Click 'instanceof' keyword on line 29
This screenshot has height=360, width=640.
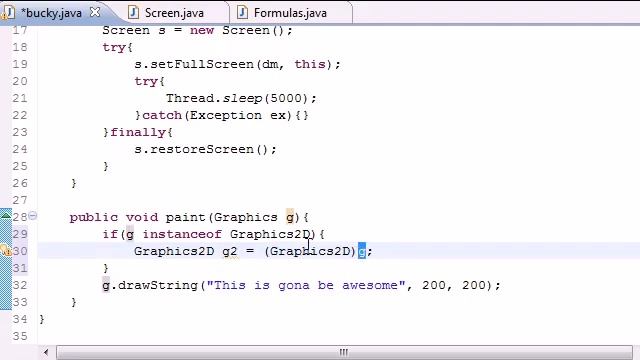(x=182, y=234)
